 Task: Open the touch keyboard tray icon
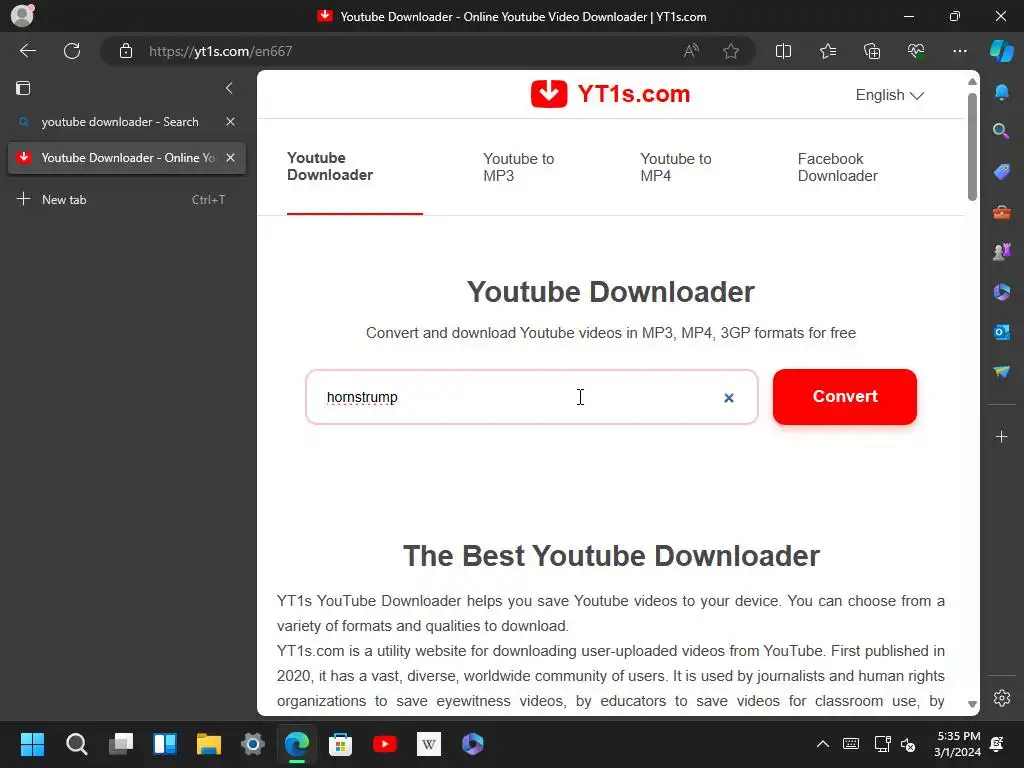[851, 744]
